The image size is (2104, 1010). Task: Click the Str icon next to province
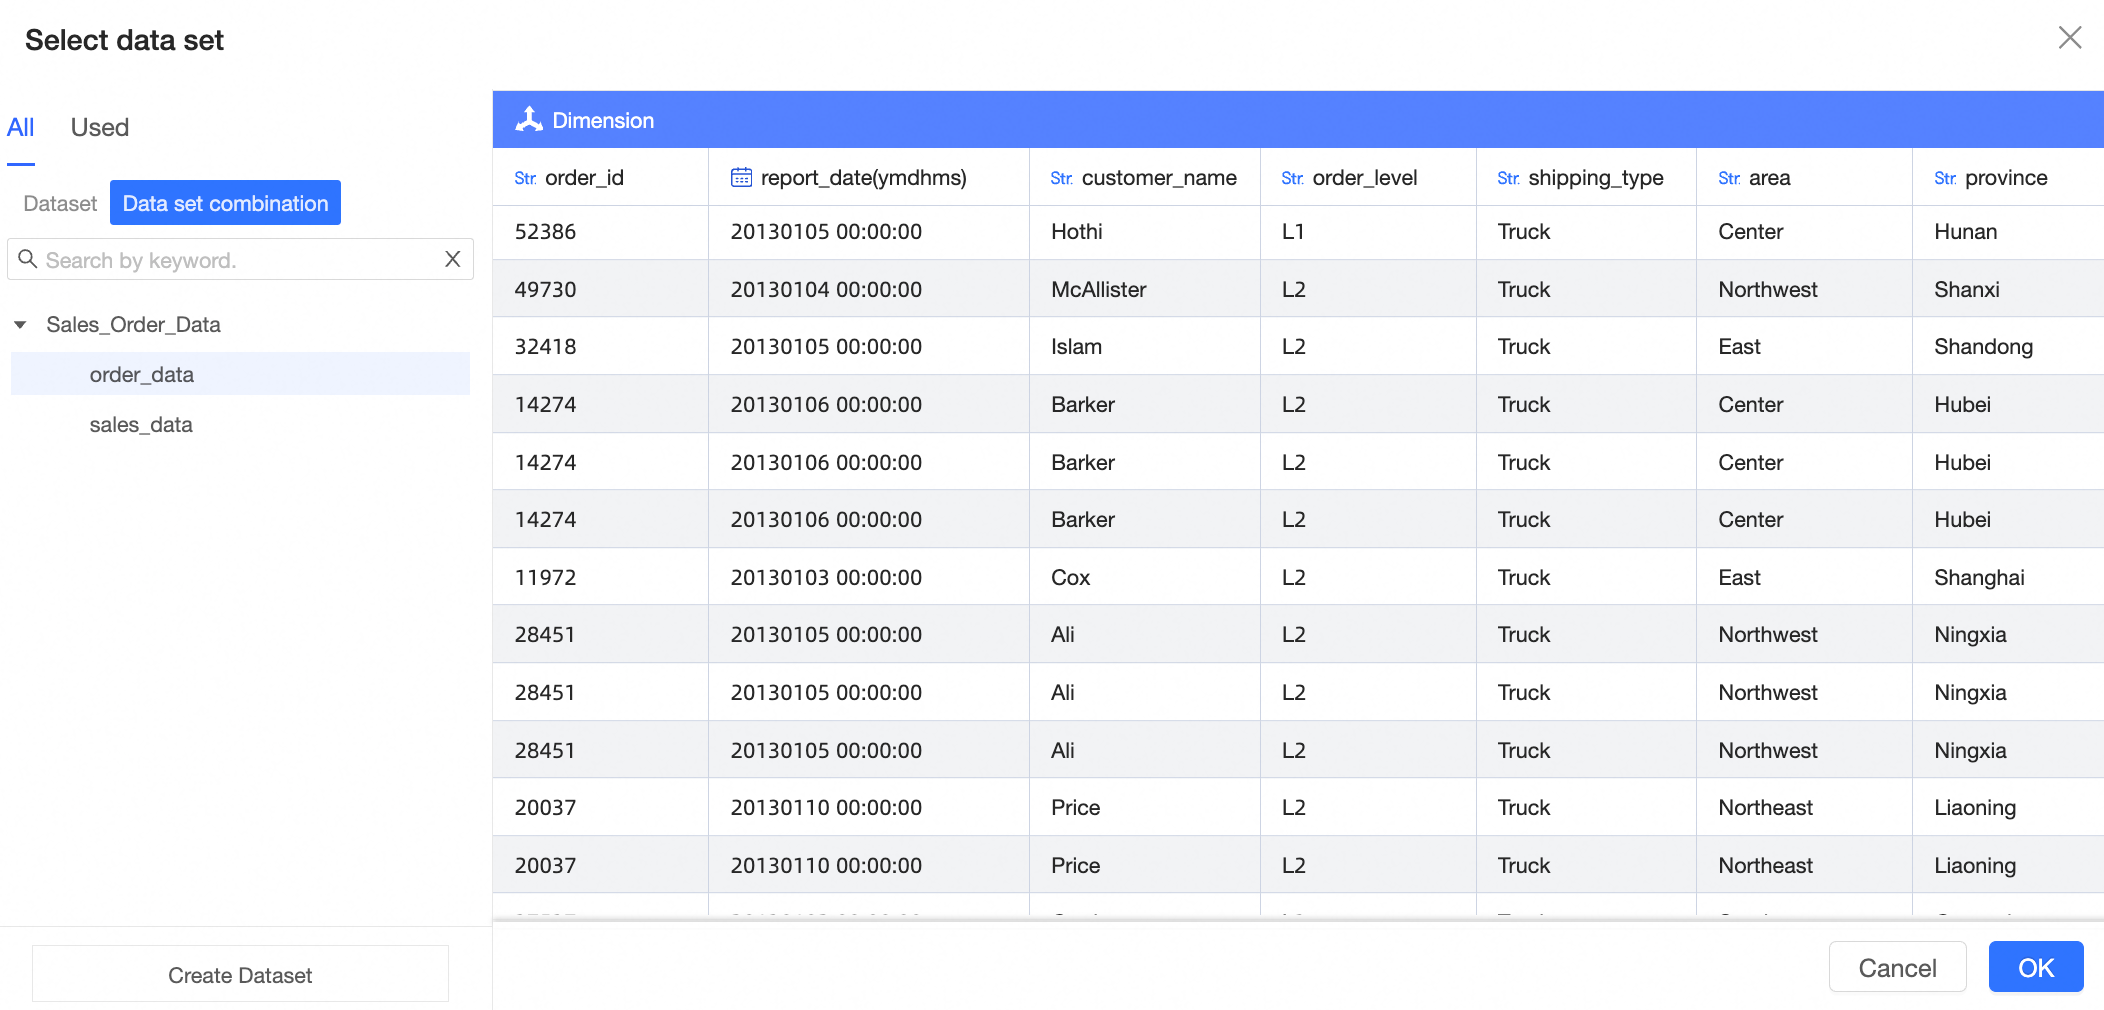click(1945, 178)
